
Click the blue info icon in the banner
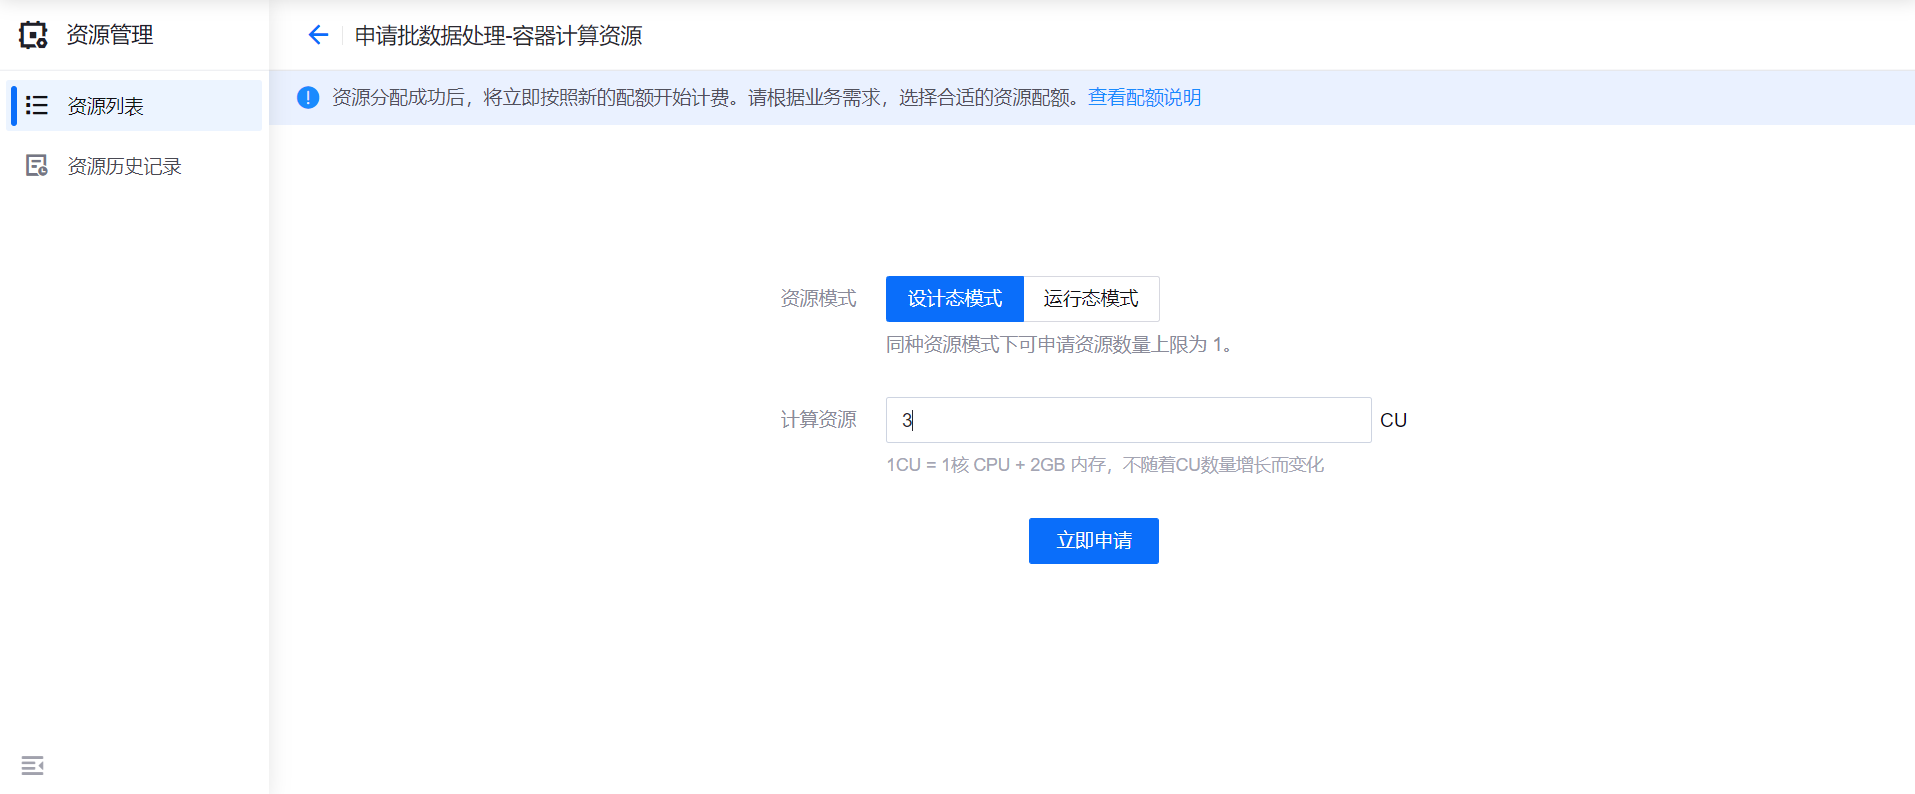tap(308, 97)
